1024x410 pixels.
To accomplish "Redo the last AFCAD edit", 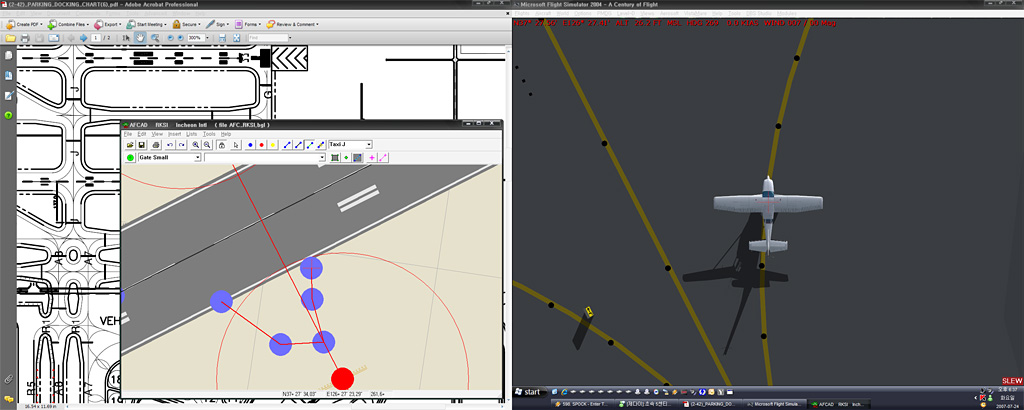I will (182, 145).
